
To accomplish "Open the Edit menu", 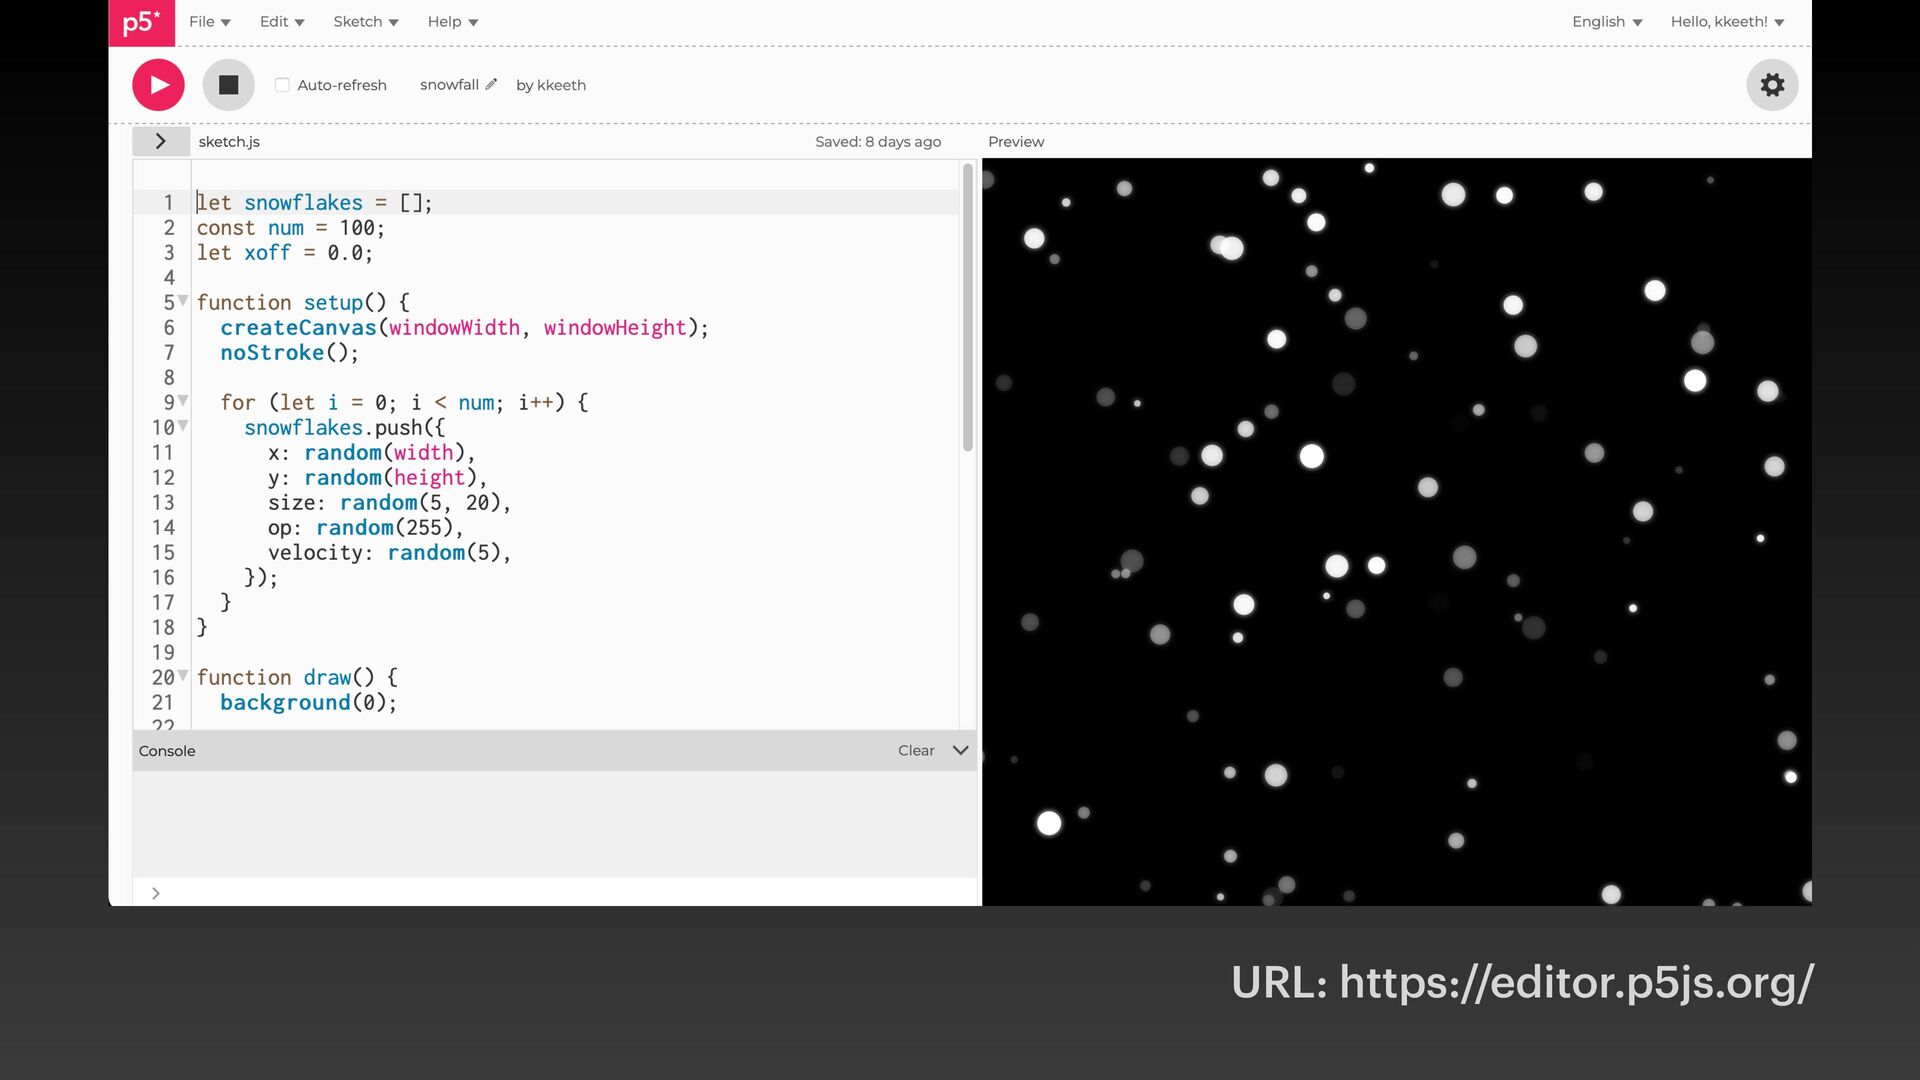I will pos(282,22).
